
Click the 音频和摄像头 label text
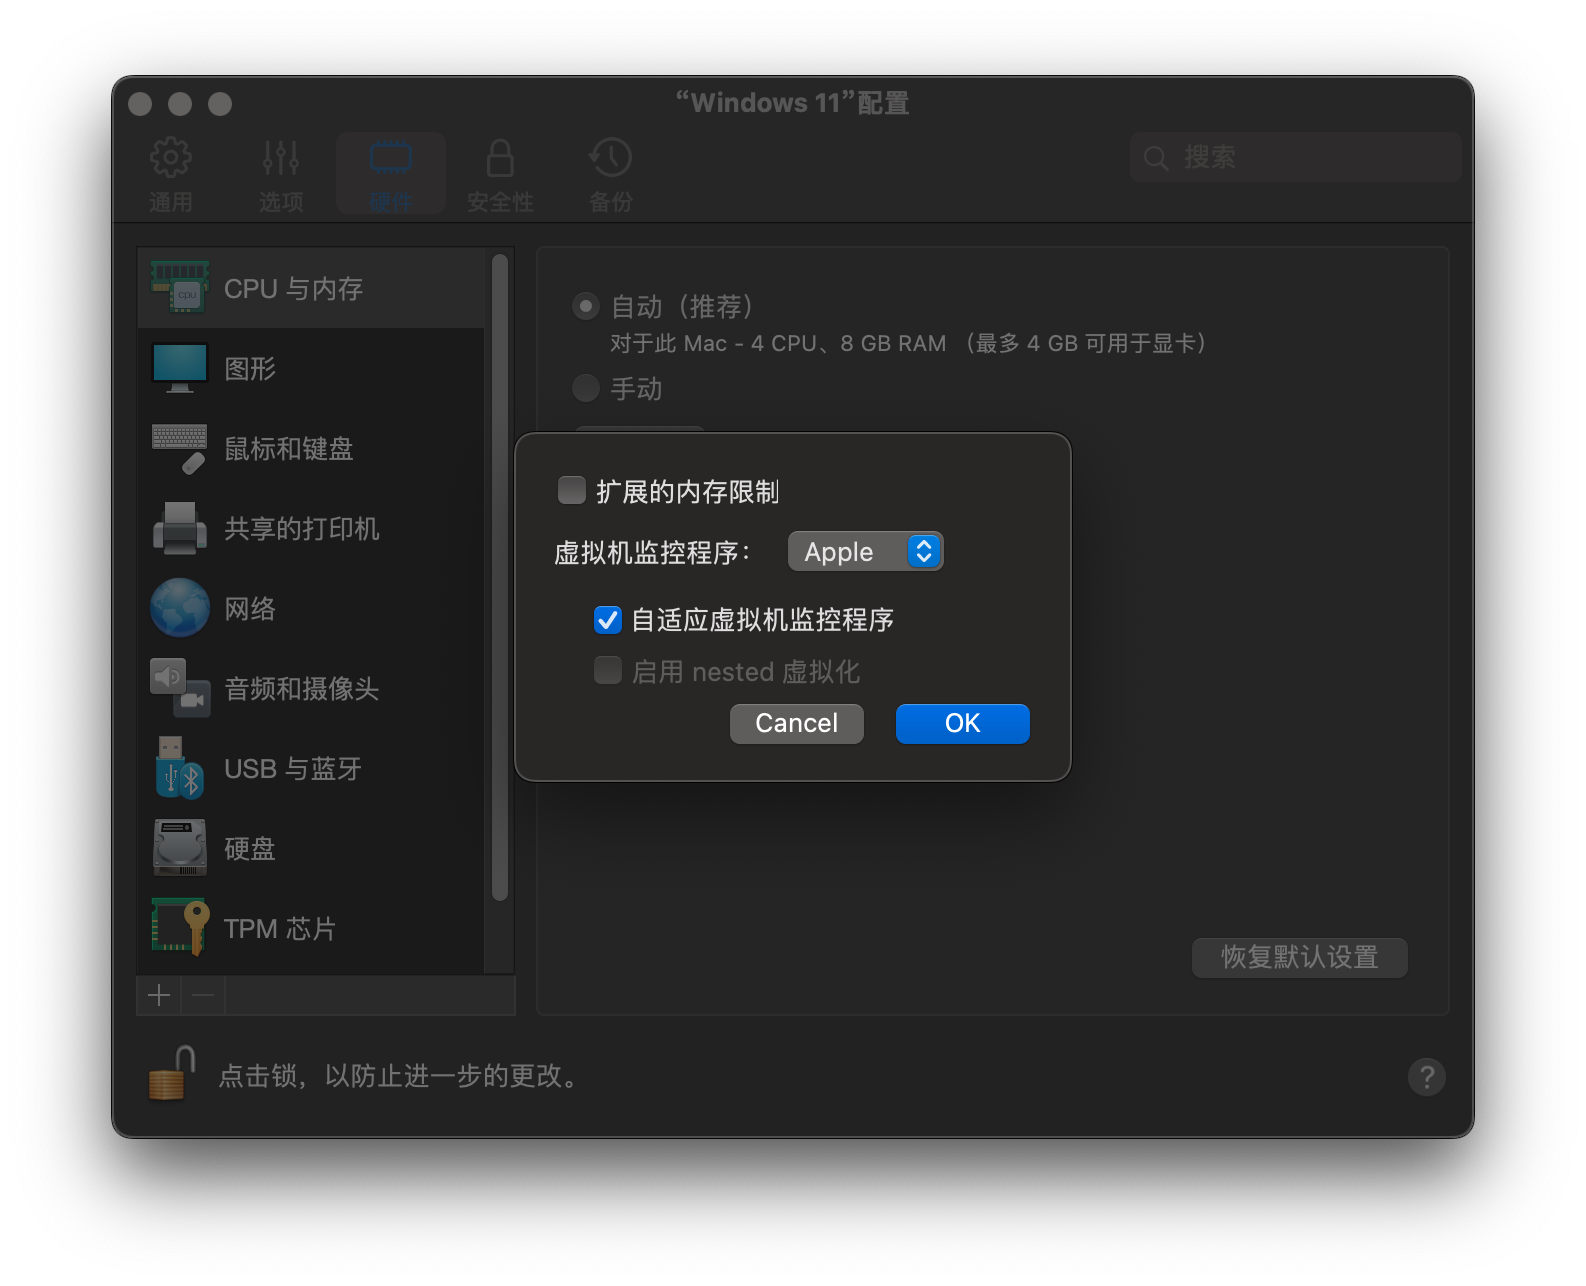pos(302,688)
